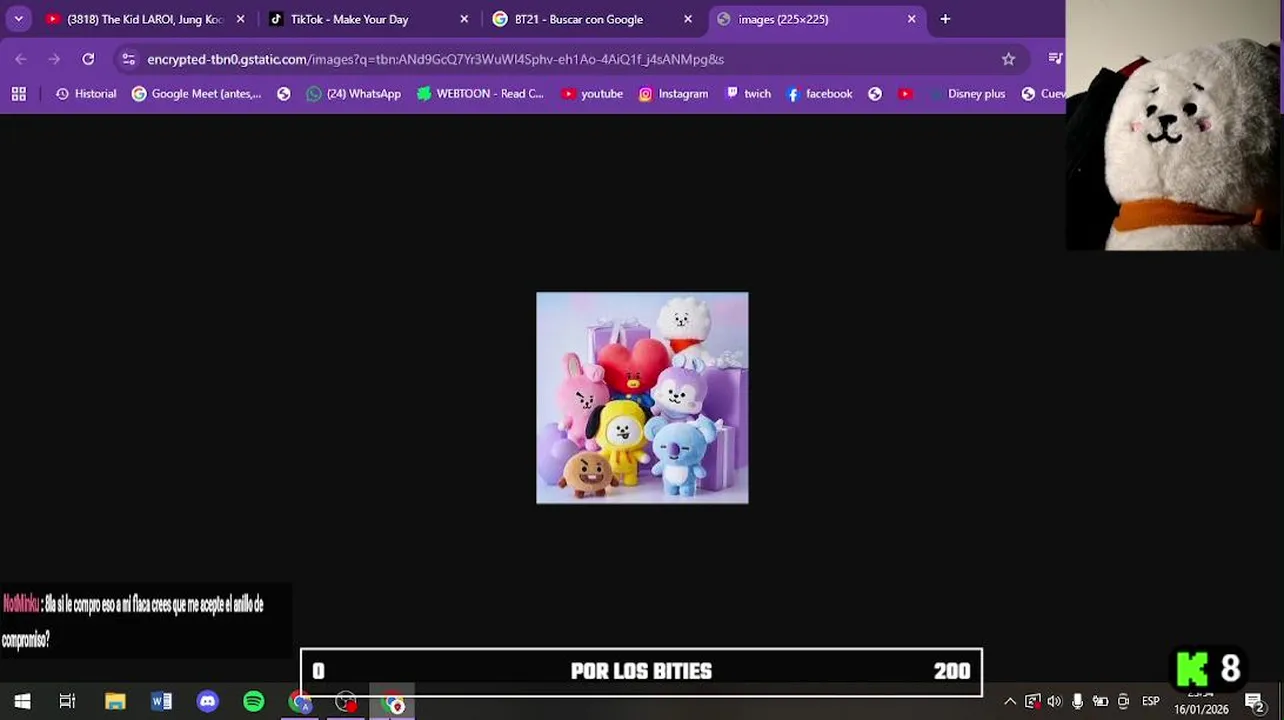Image resolution: width=1284 pixels, height=720 pixels.
Task: Open the Instagram bookmark
Action: tap(673, 93)
